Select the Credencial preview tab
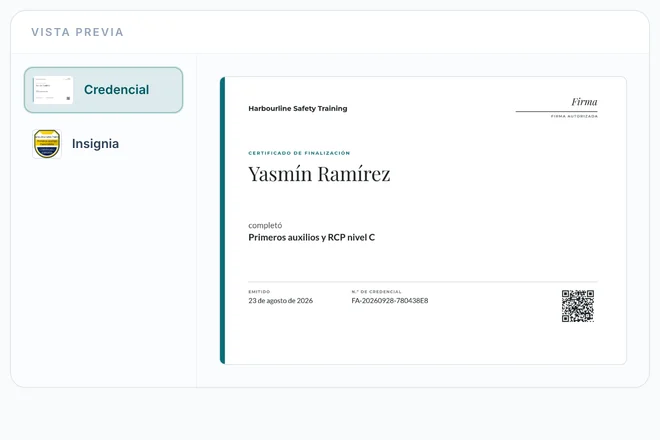 point(103,90)
